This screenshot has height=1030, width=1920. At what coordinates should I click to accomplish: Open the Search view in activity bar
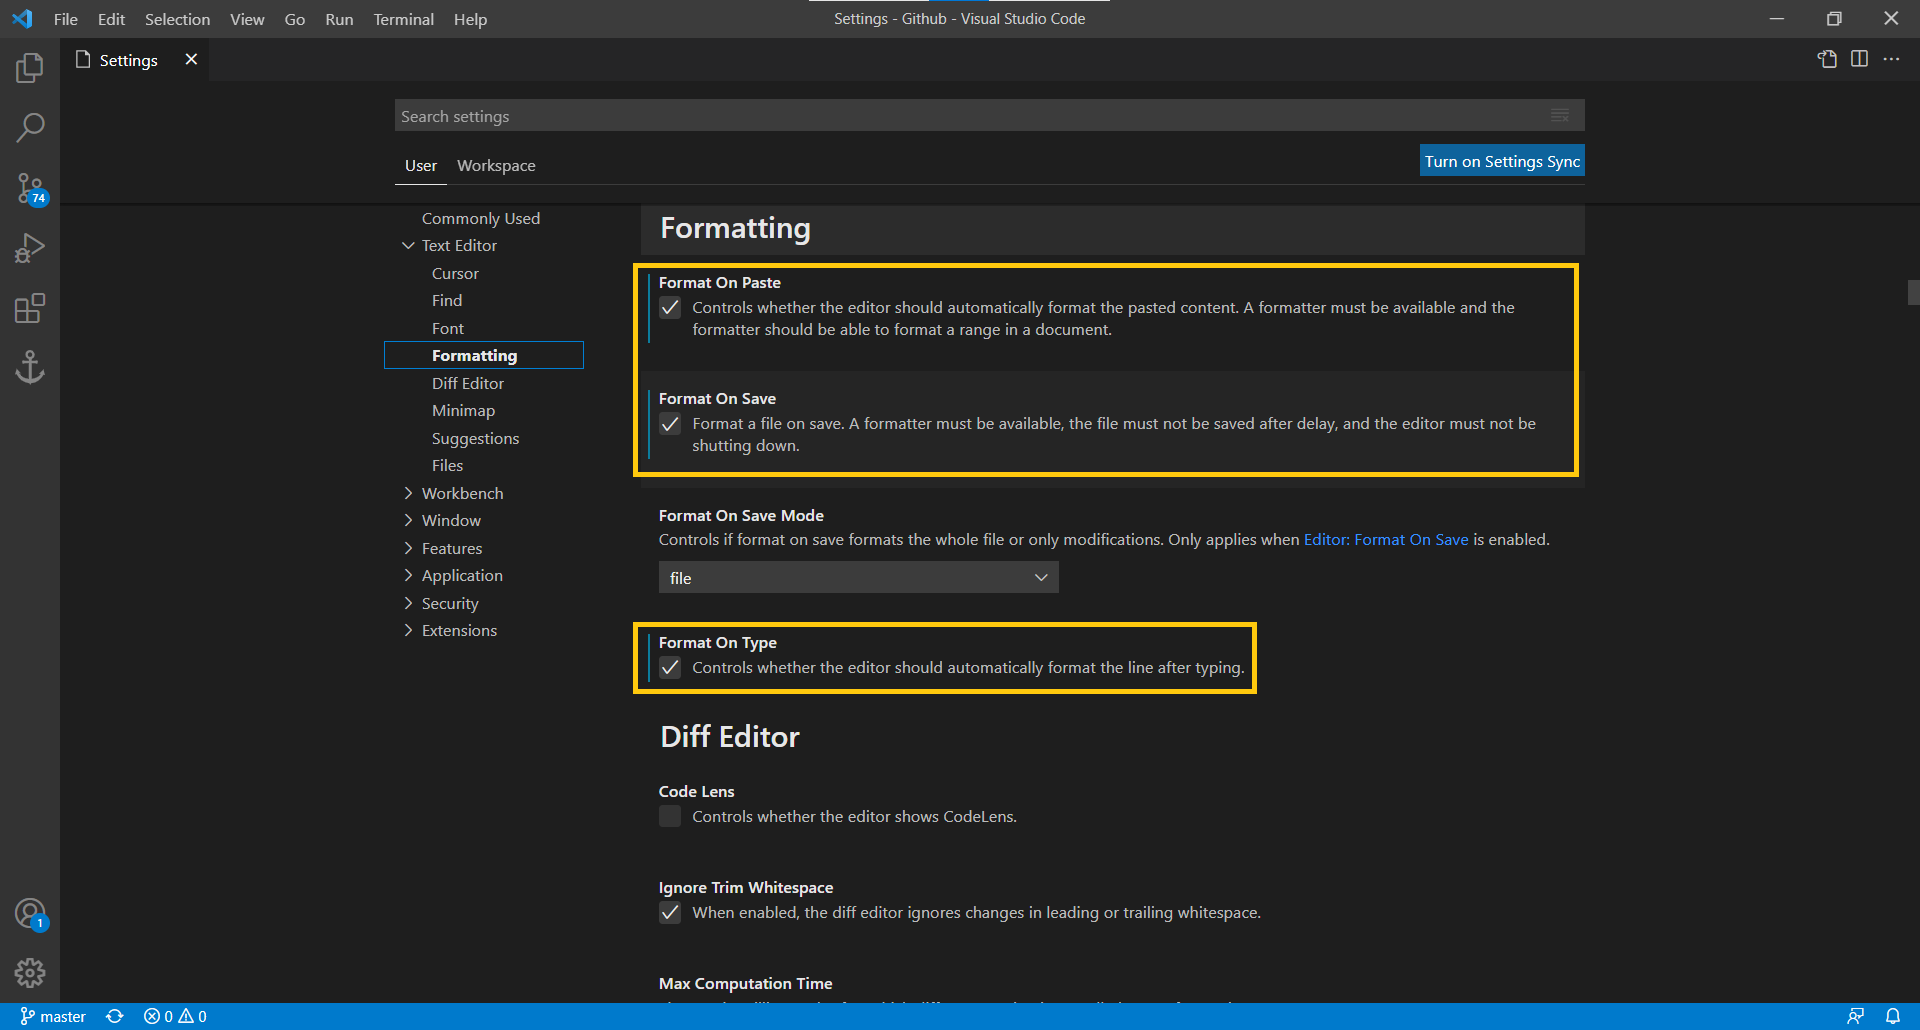(30, 128)
